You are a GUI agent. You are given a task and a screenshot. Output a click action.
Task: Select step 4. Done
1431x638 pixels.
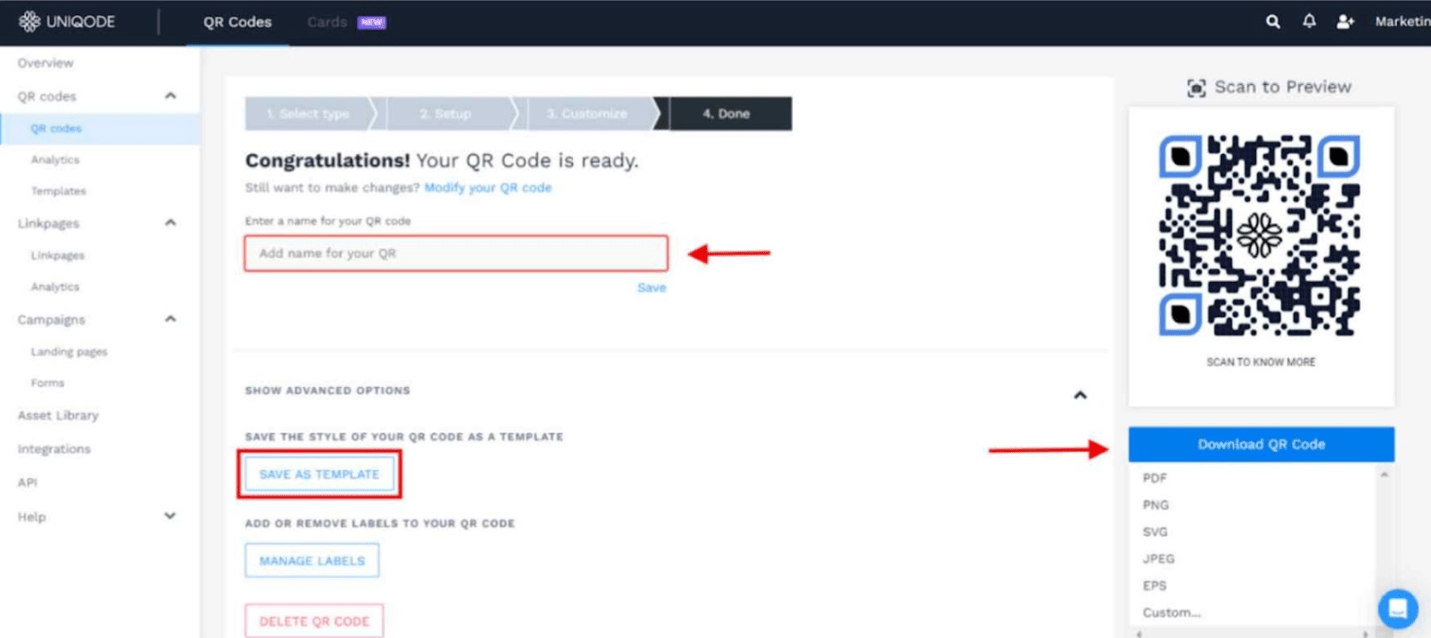729,114
